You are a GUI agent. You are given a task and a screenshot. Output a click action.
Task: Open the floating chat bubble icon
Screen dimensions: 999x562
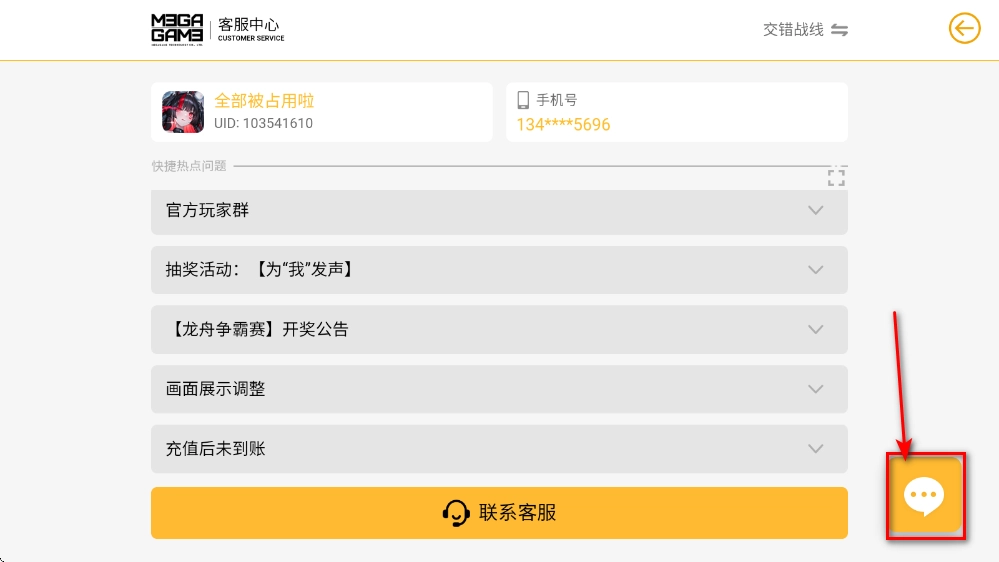coord(924,496)
